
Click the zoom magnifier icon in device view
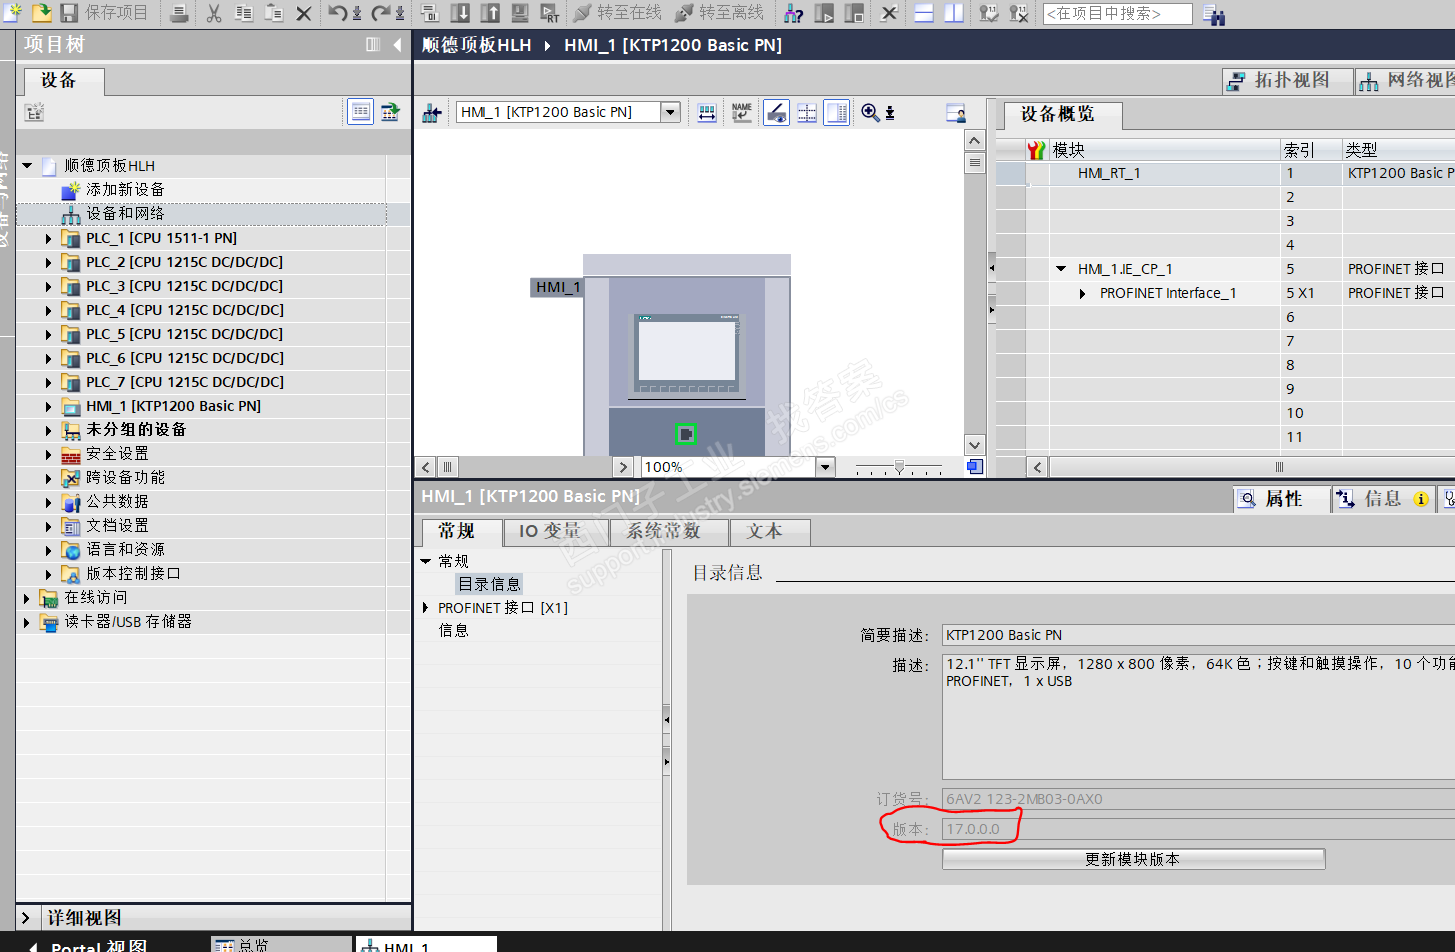[x=870, y=113]
